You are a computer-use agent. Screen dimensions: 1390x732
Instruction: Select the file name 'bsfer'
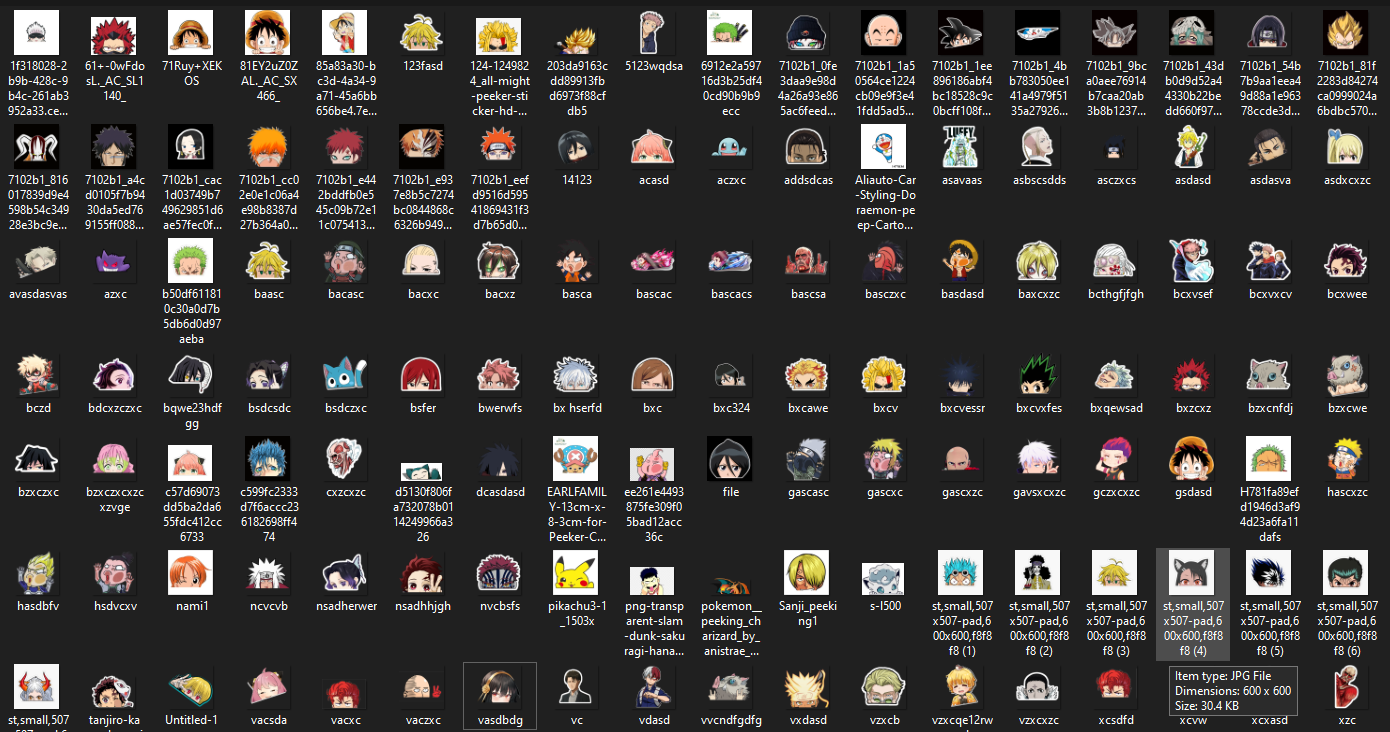point(423,408)
